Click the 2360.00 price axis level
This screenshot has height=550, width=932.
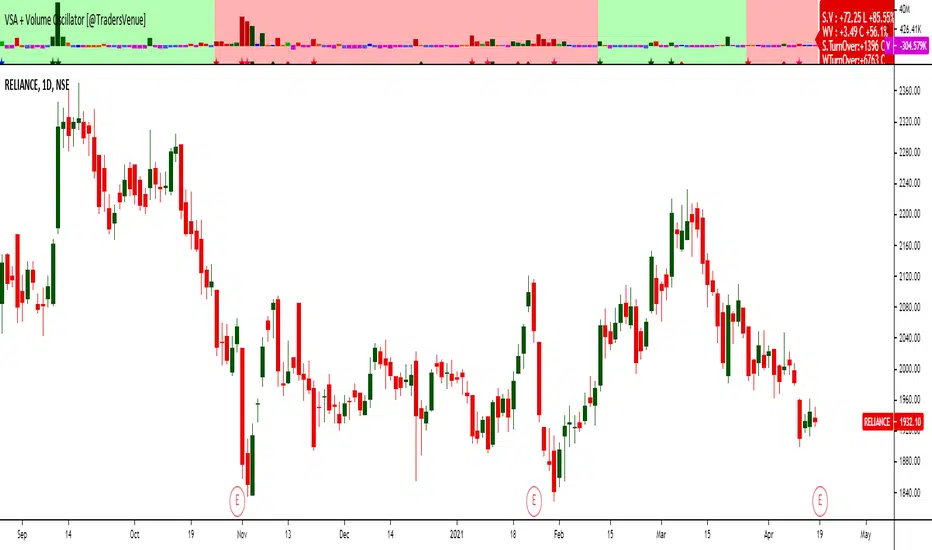pos(909,90)
